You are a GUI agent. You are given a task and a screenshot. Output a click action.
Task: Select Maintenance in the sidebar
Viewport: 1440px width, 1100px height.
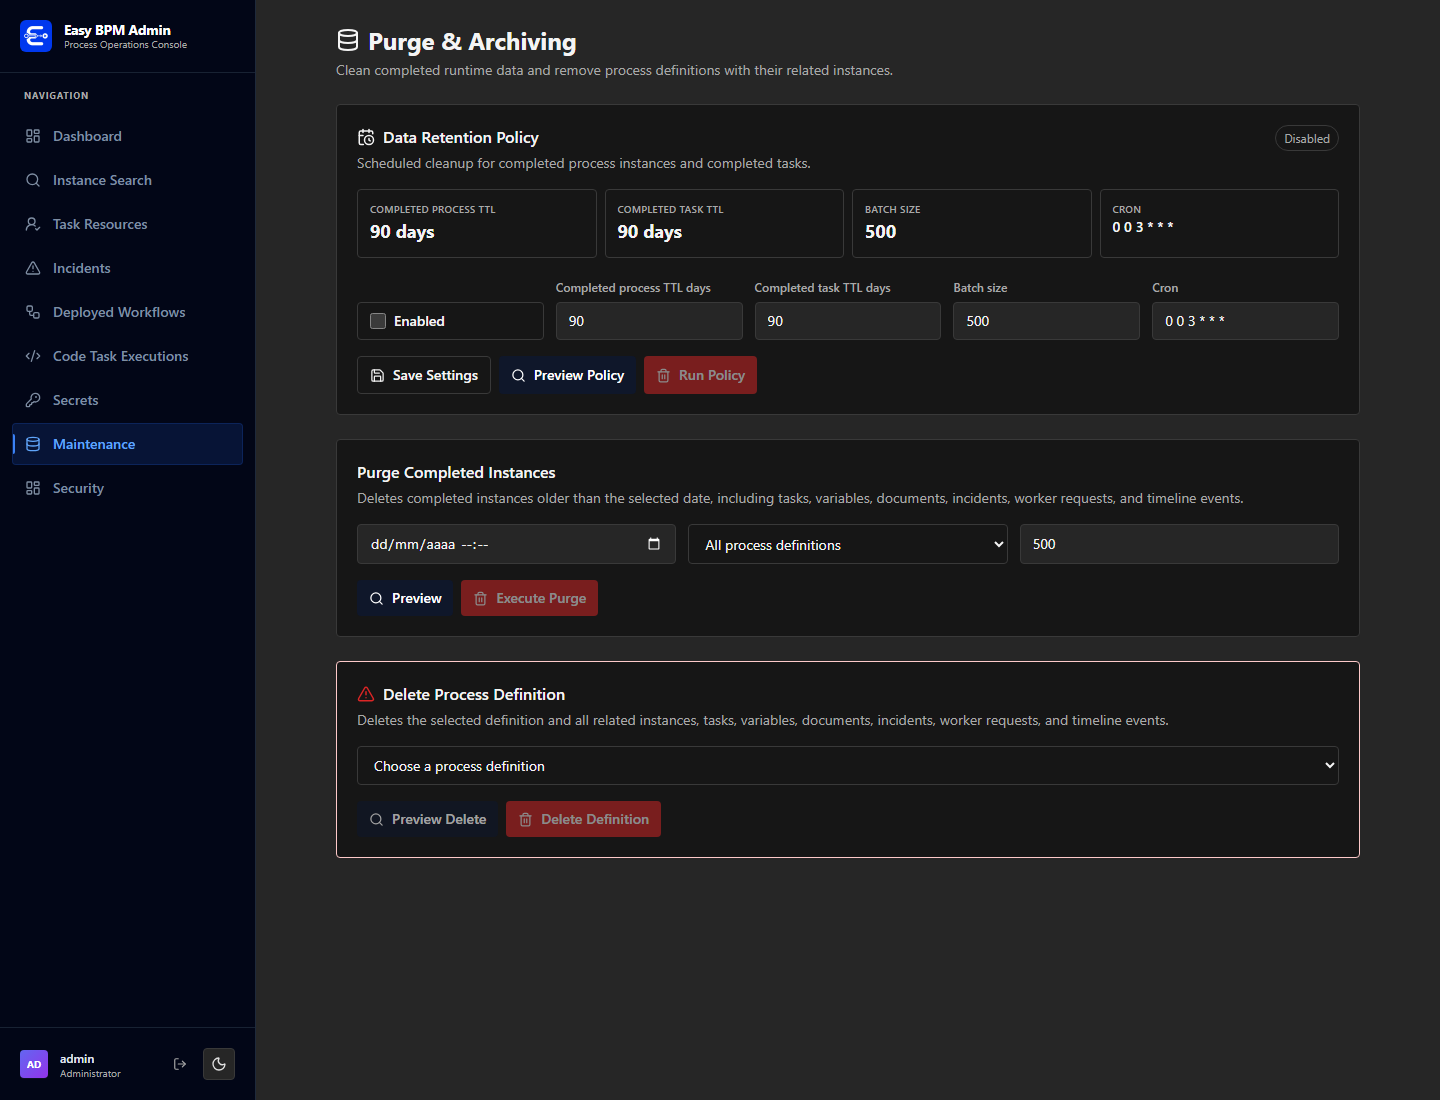pos(128,444)
